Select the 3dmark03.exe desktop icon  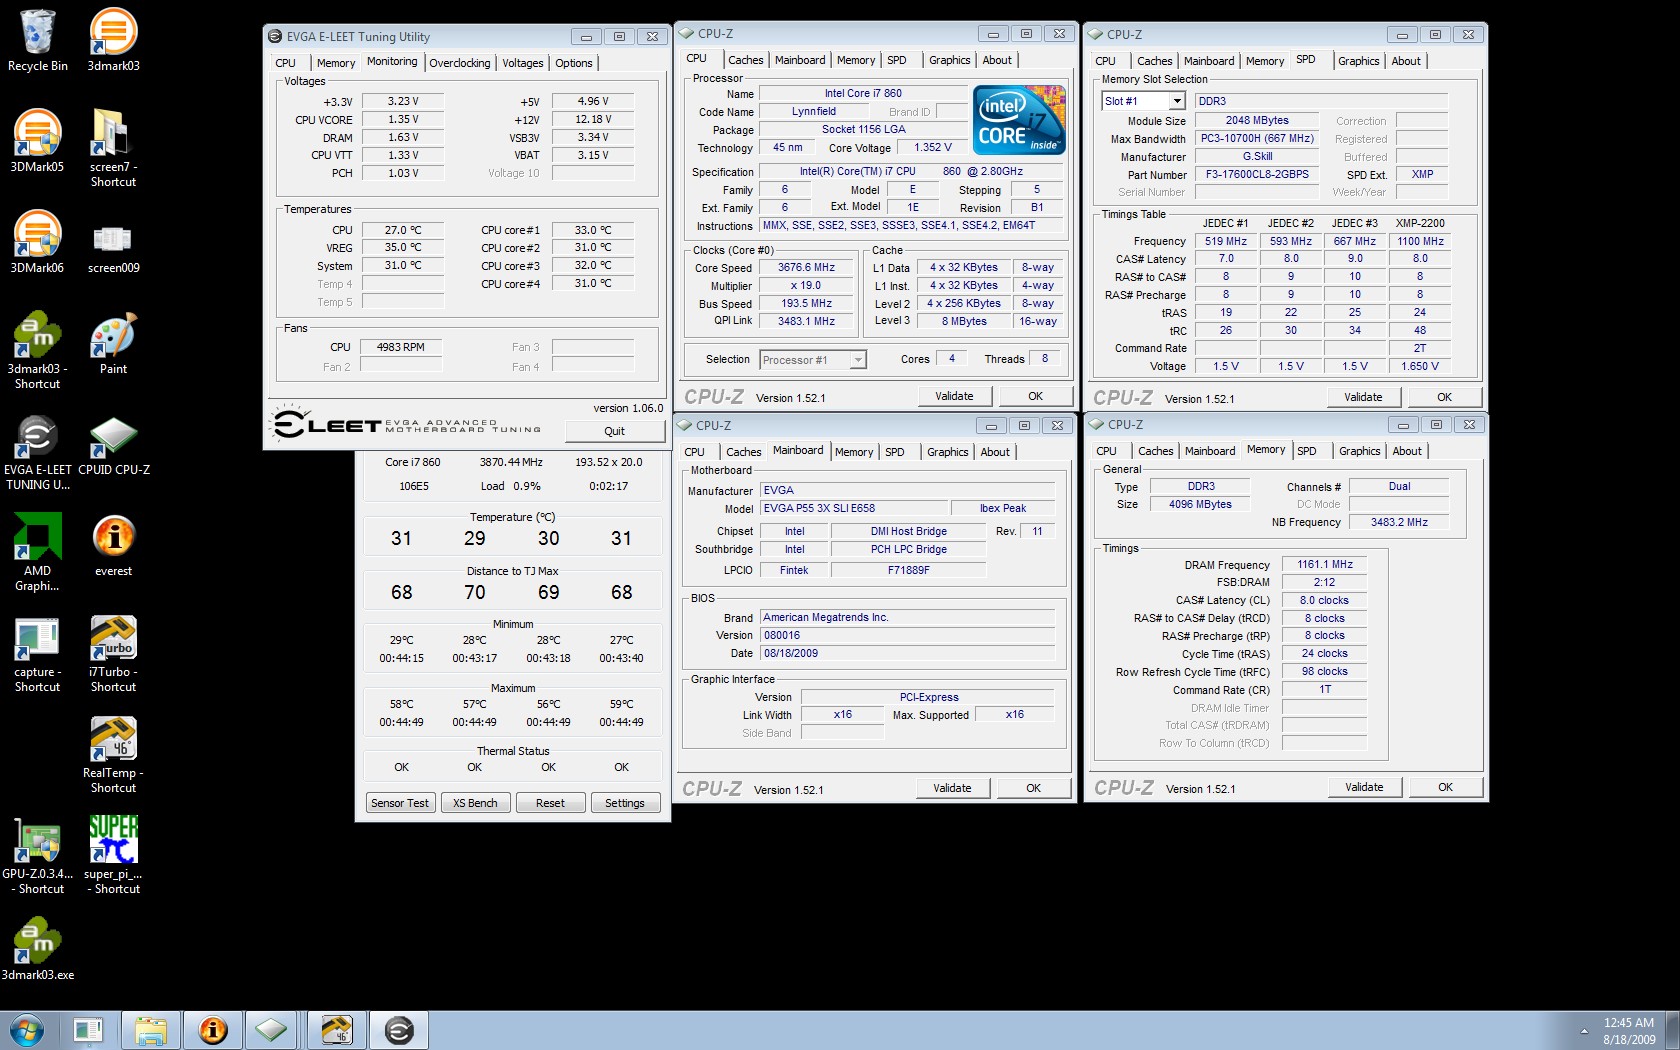[37, 950]
